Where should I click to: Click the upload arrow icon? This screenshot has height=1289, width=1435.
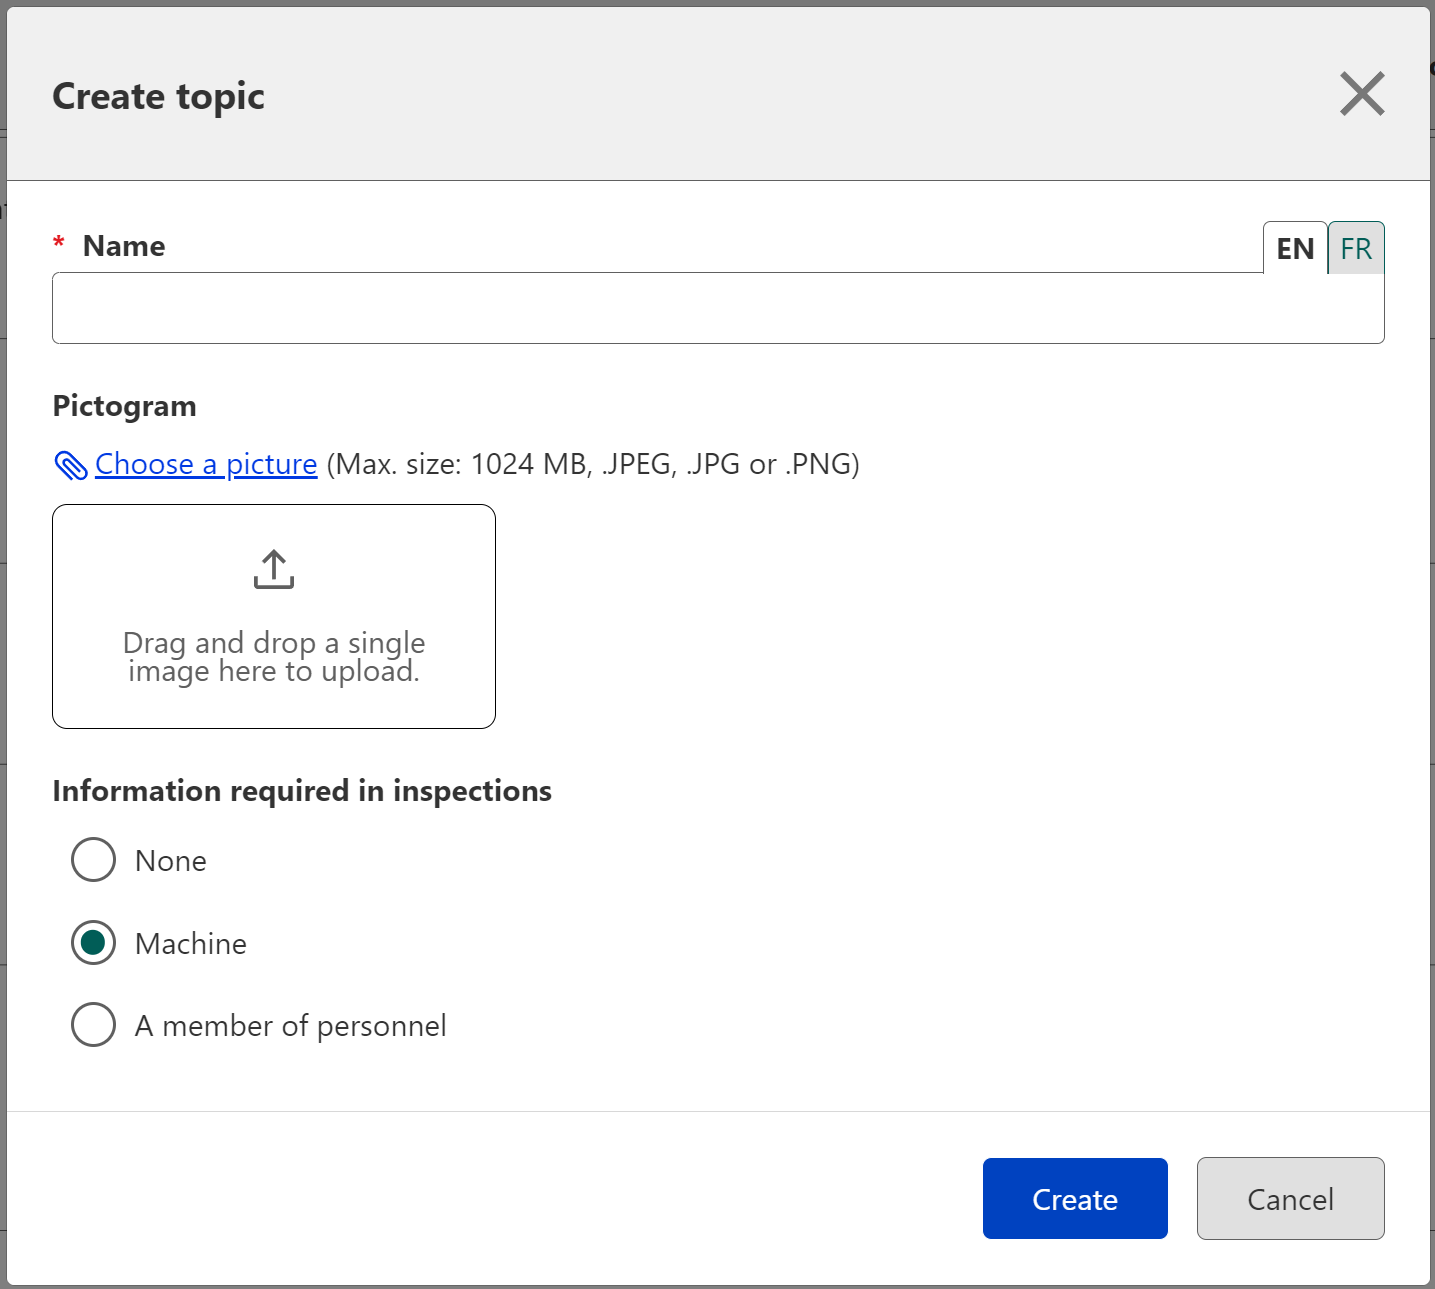273,569
